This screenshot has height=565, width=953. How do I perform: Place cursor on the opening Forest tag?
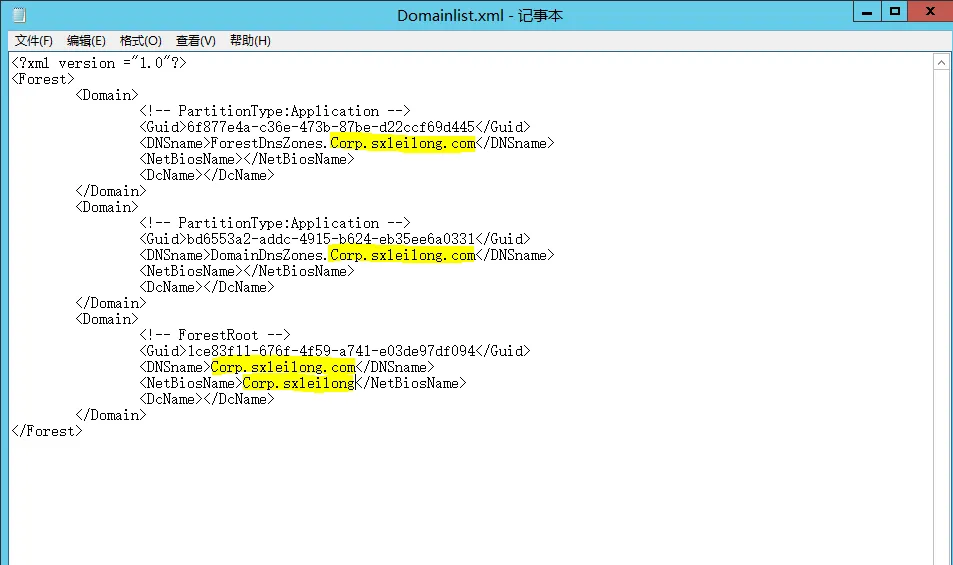tap(42, 79)
